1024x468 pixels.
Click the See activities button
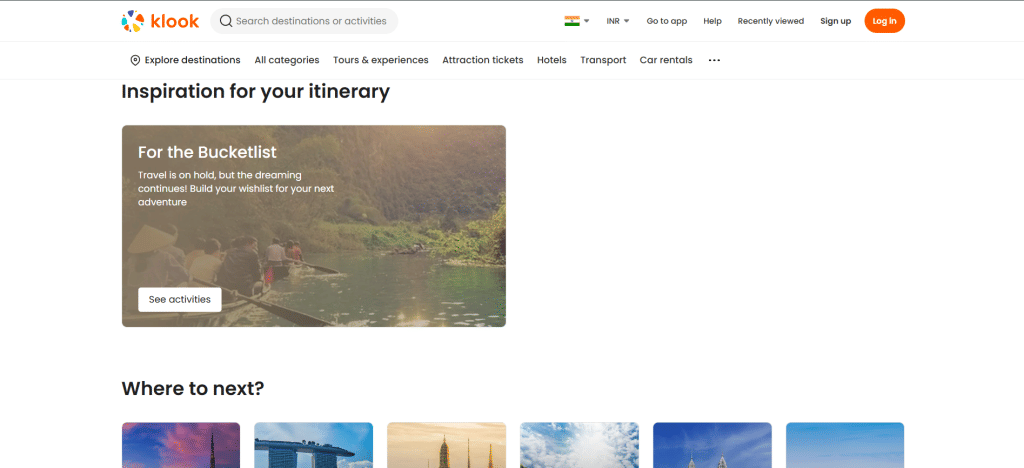(x=179, y=299)
